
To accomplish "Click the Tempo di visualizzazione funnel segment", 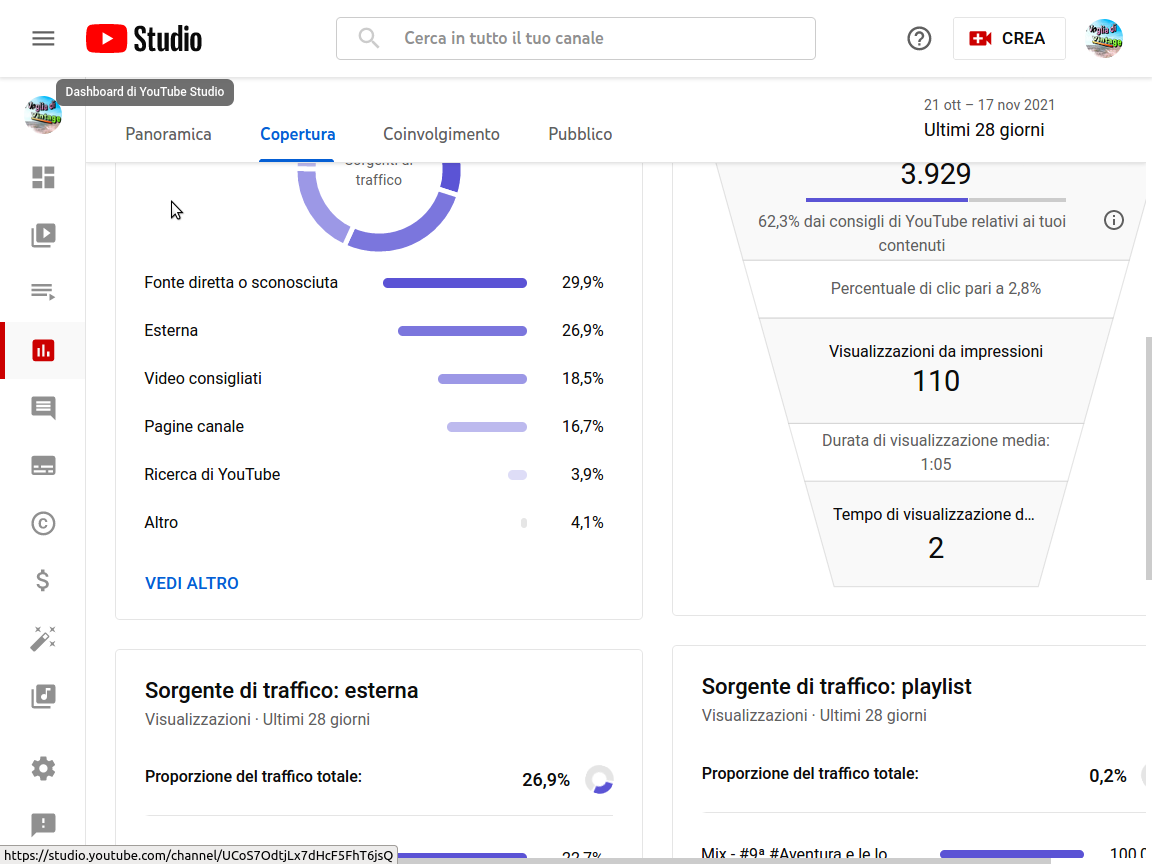I will point(935,534).
